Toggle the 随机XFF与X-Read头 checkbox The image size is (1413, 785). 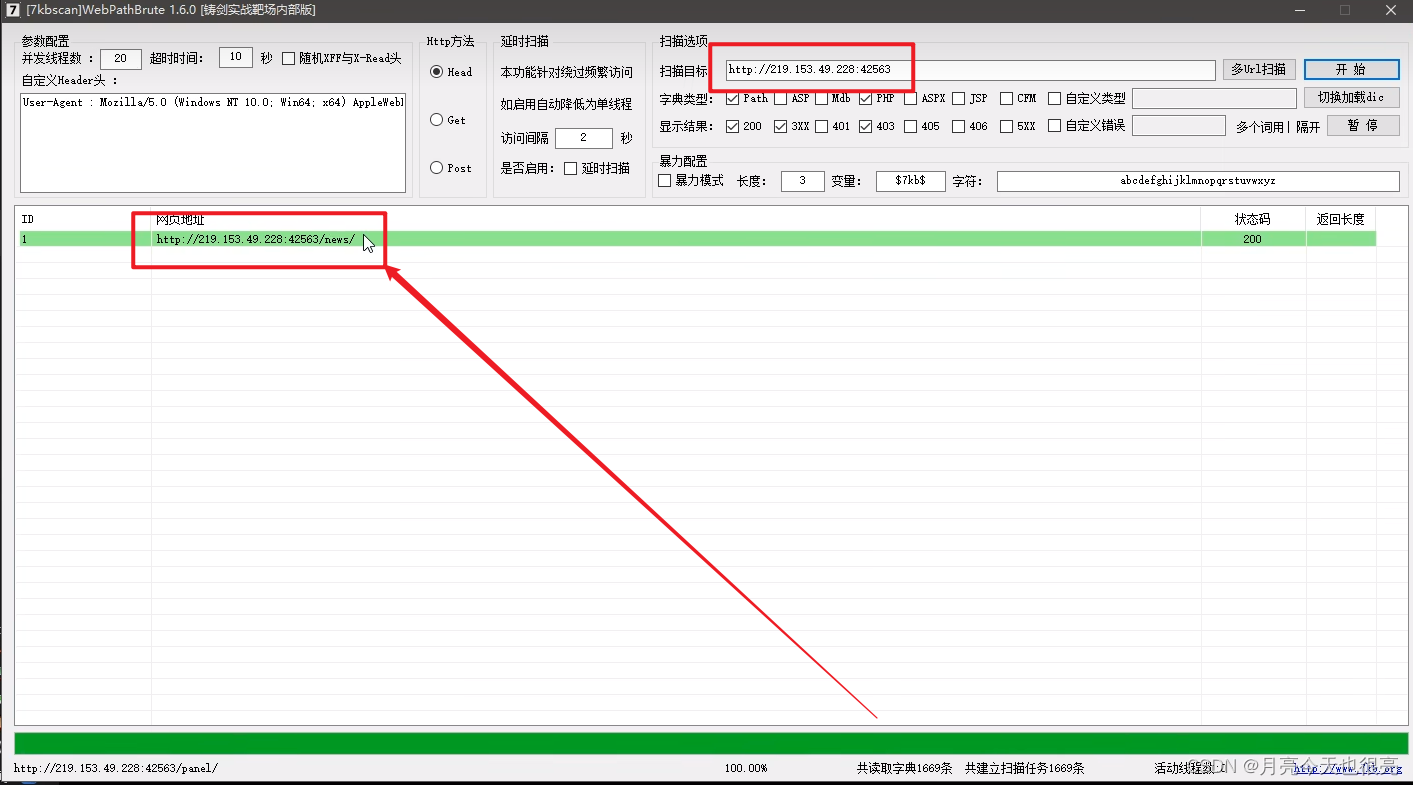coord(289,59)
